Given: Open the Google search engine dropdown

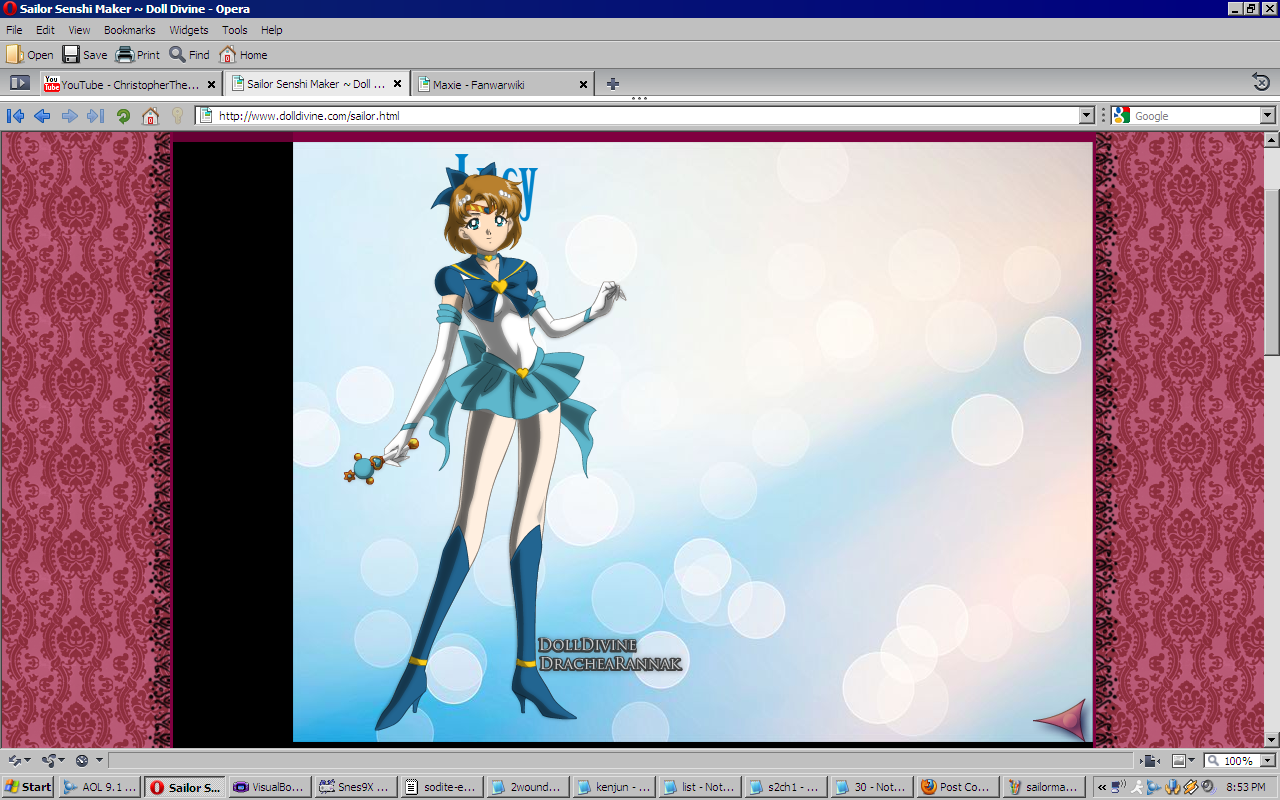Looking at the screenshot, I should coord(1267,116).
